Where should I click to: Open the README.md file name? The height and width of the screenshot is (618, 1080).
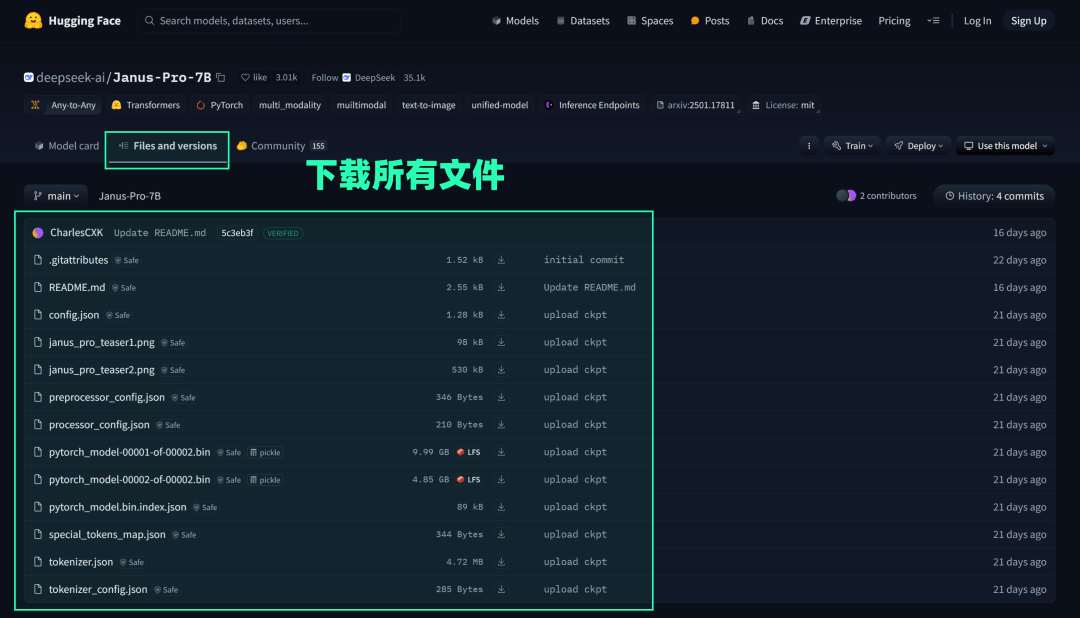(77, 287)
